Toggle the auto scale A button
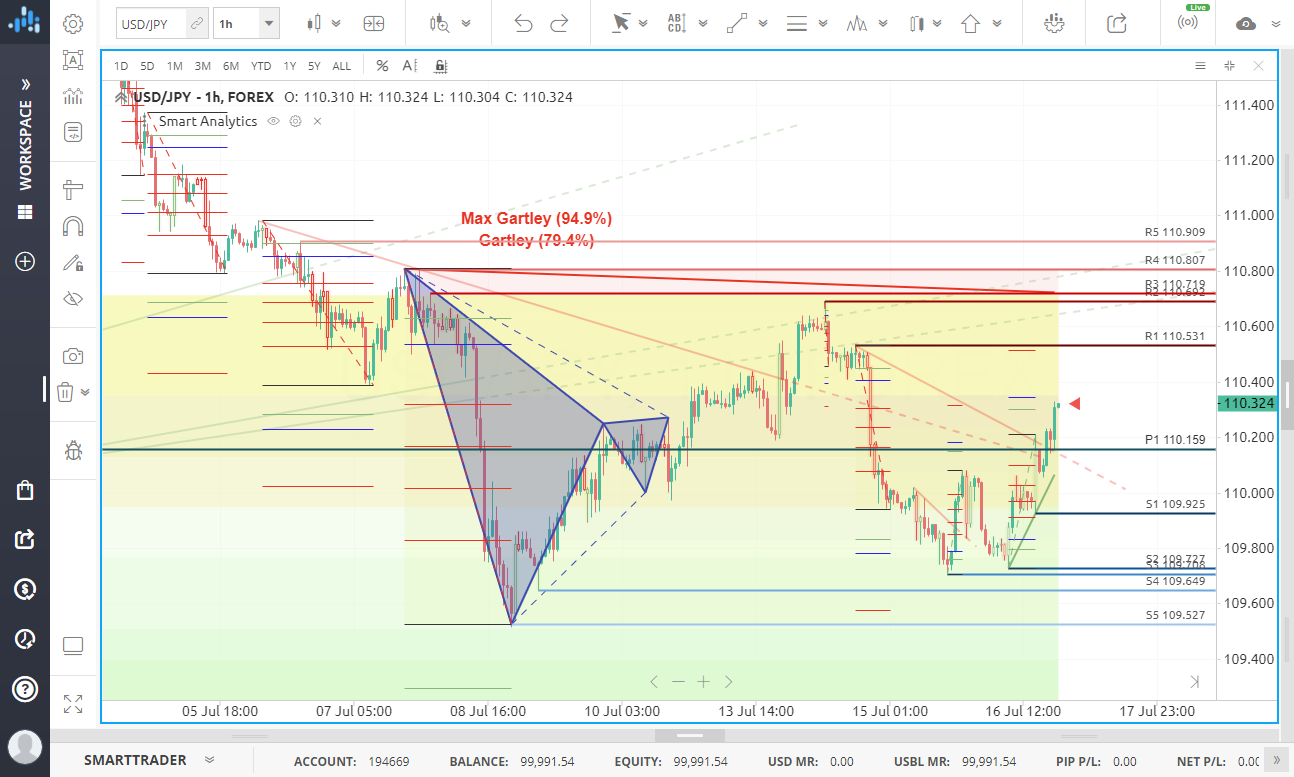This screenshot has width=1294, height=777. [410, 66]
